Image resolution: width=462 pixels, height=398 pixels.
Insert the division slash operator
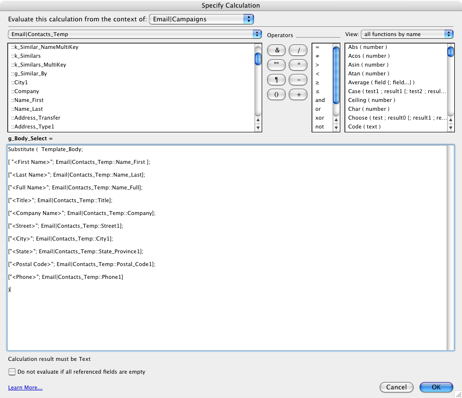coord(298,50)
